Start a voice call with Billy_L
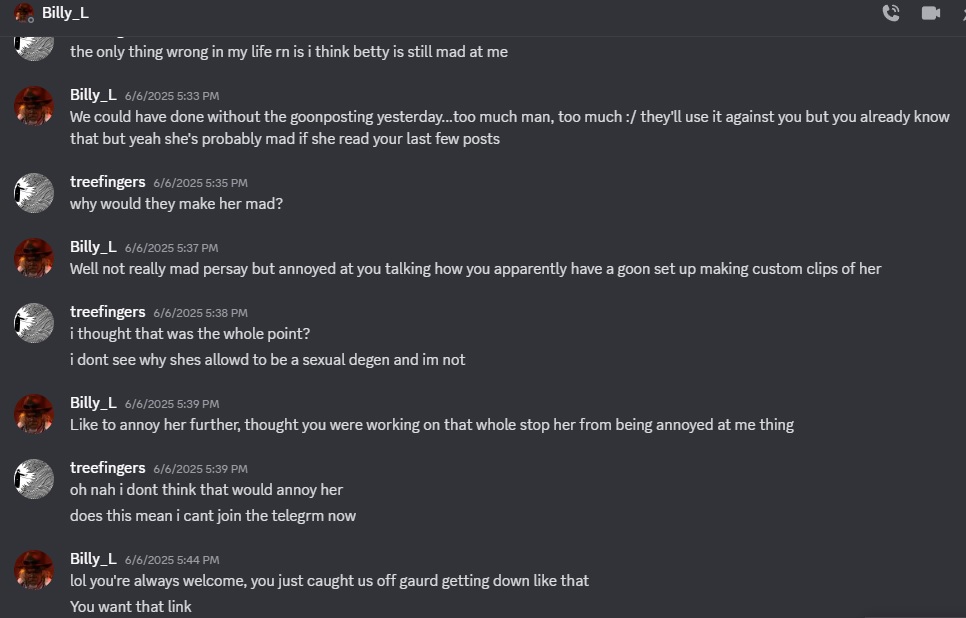Screen dimensions: 966x618 (x=891, y=13)
